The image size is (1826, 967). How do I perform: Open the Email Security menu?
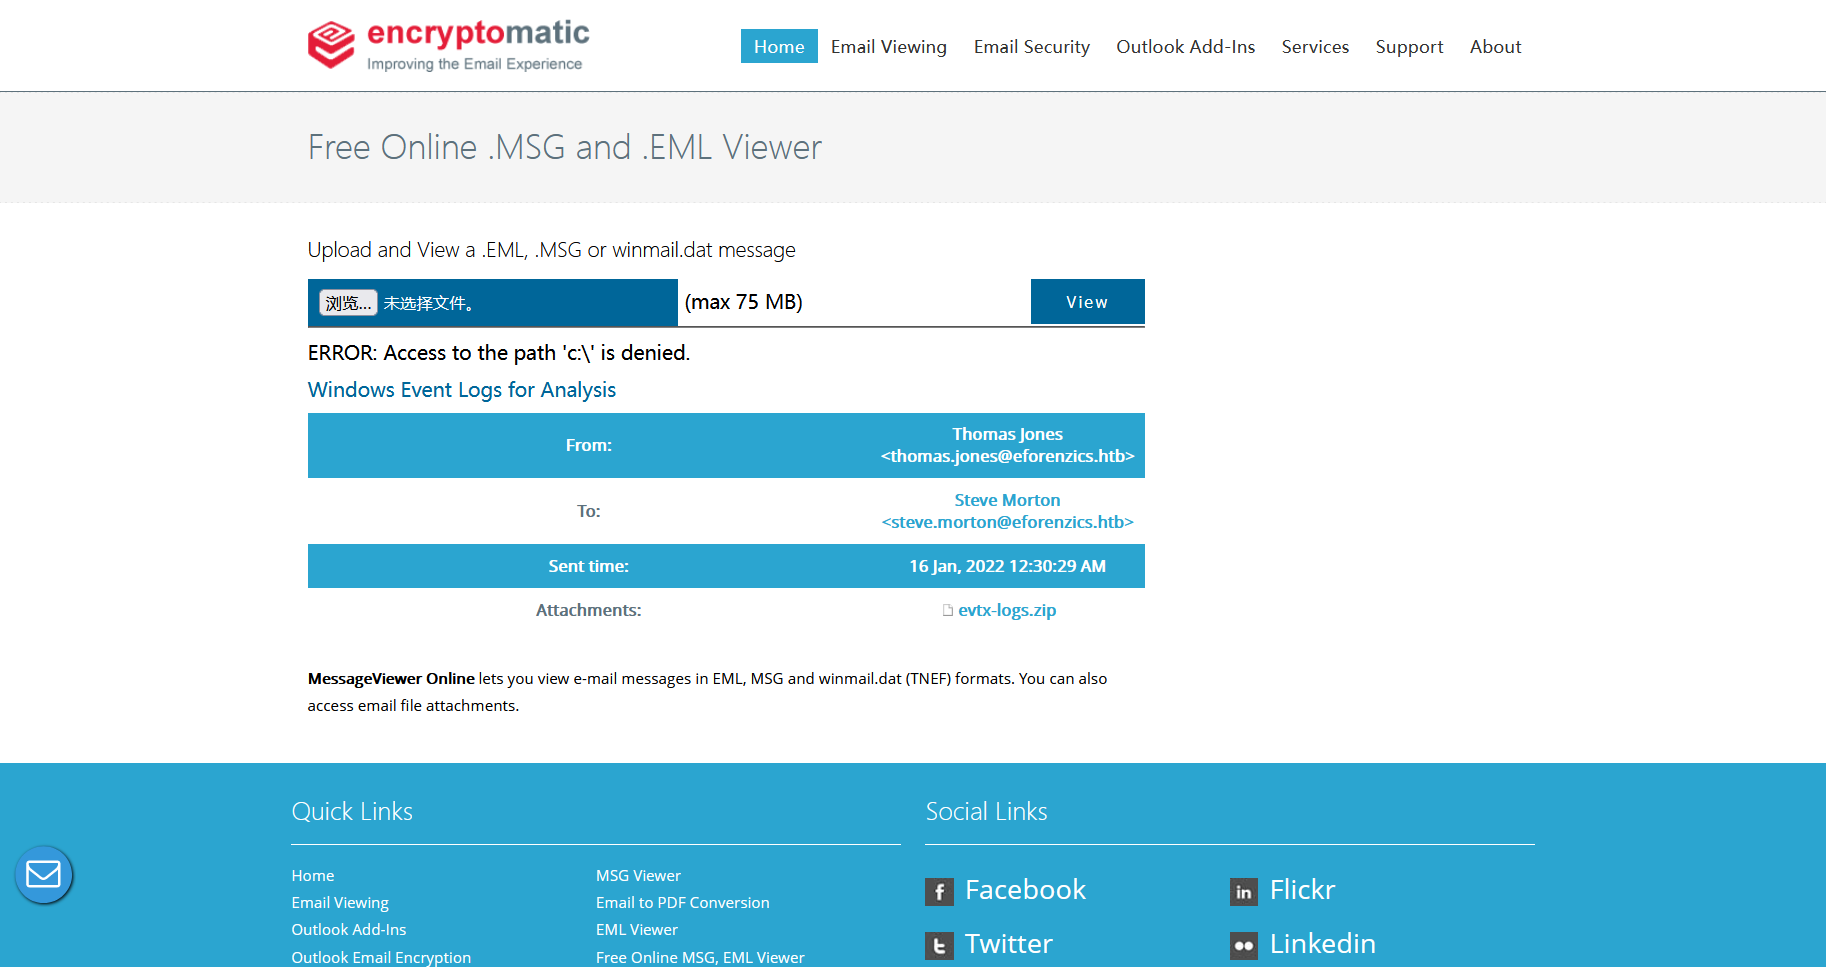pyautogui.click(x=1032, y=46)
